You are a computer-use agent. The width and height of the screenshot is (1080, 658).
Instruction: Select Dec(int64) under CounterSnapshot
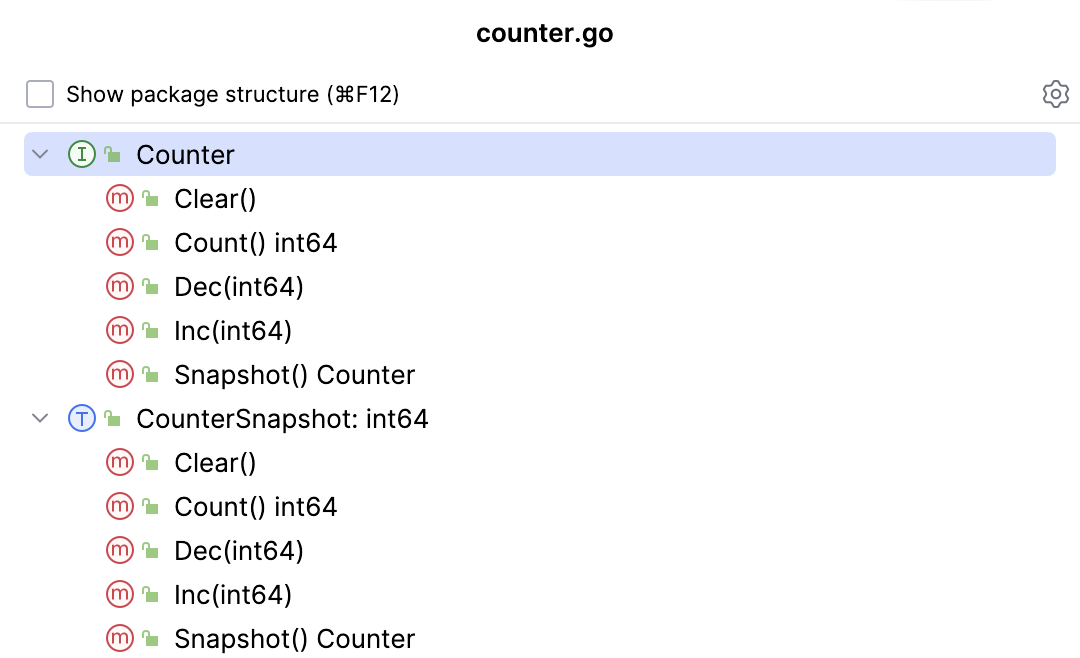(x=238, y=551)
